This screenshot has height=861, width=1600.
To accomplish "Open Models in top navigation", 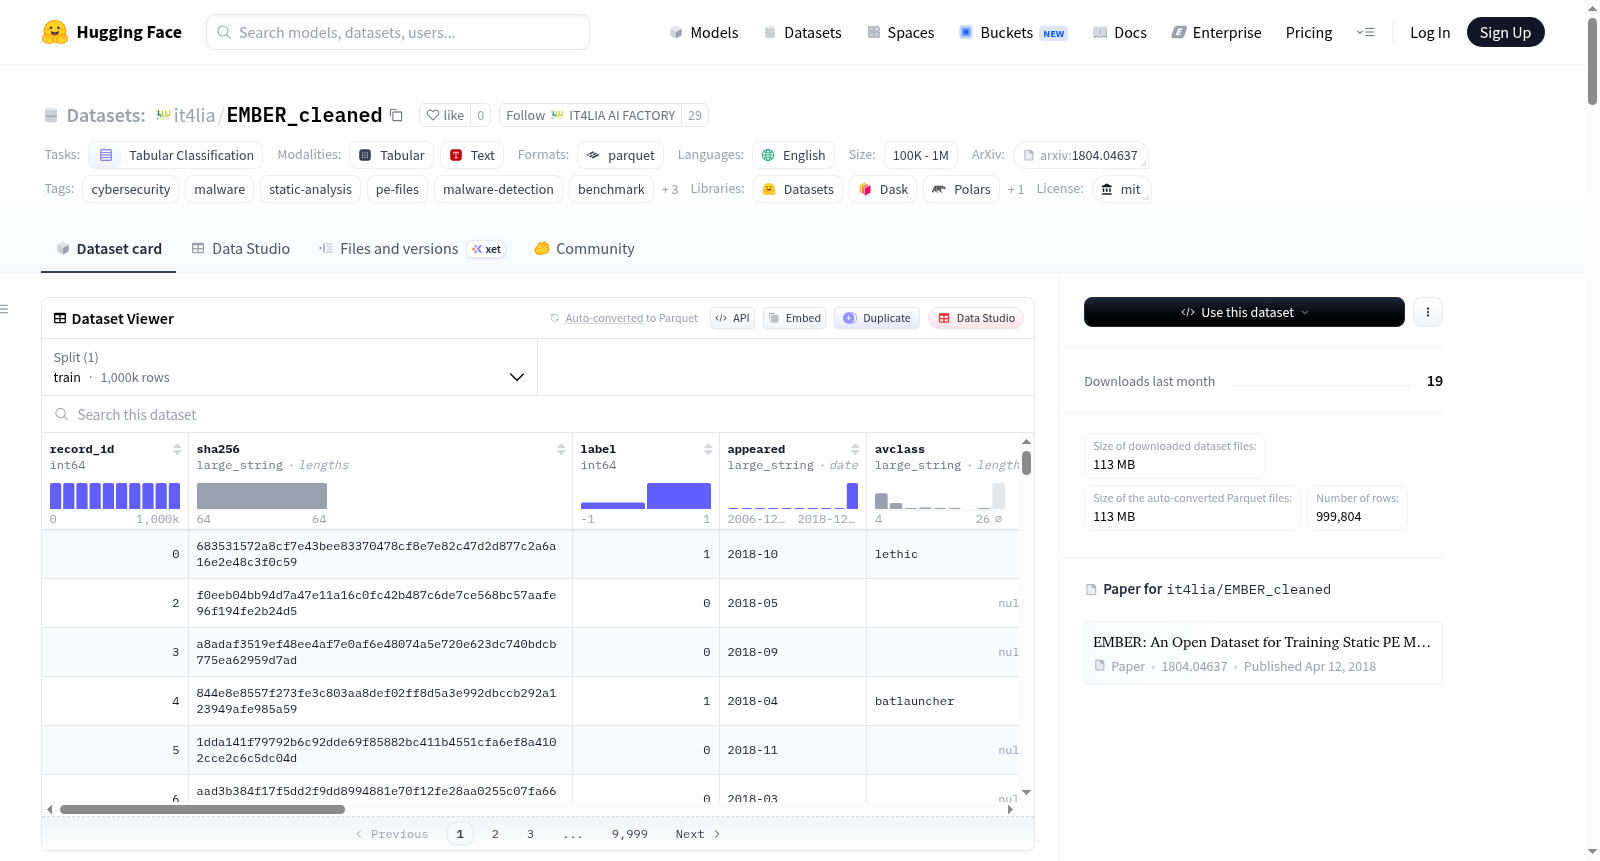I will pos(704,32).
